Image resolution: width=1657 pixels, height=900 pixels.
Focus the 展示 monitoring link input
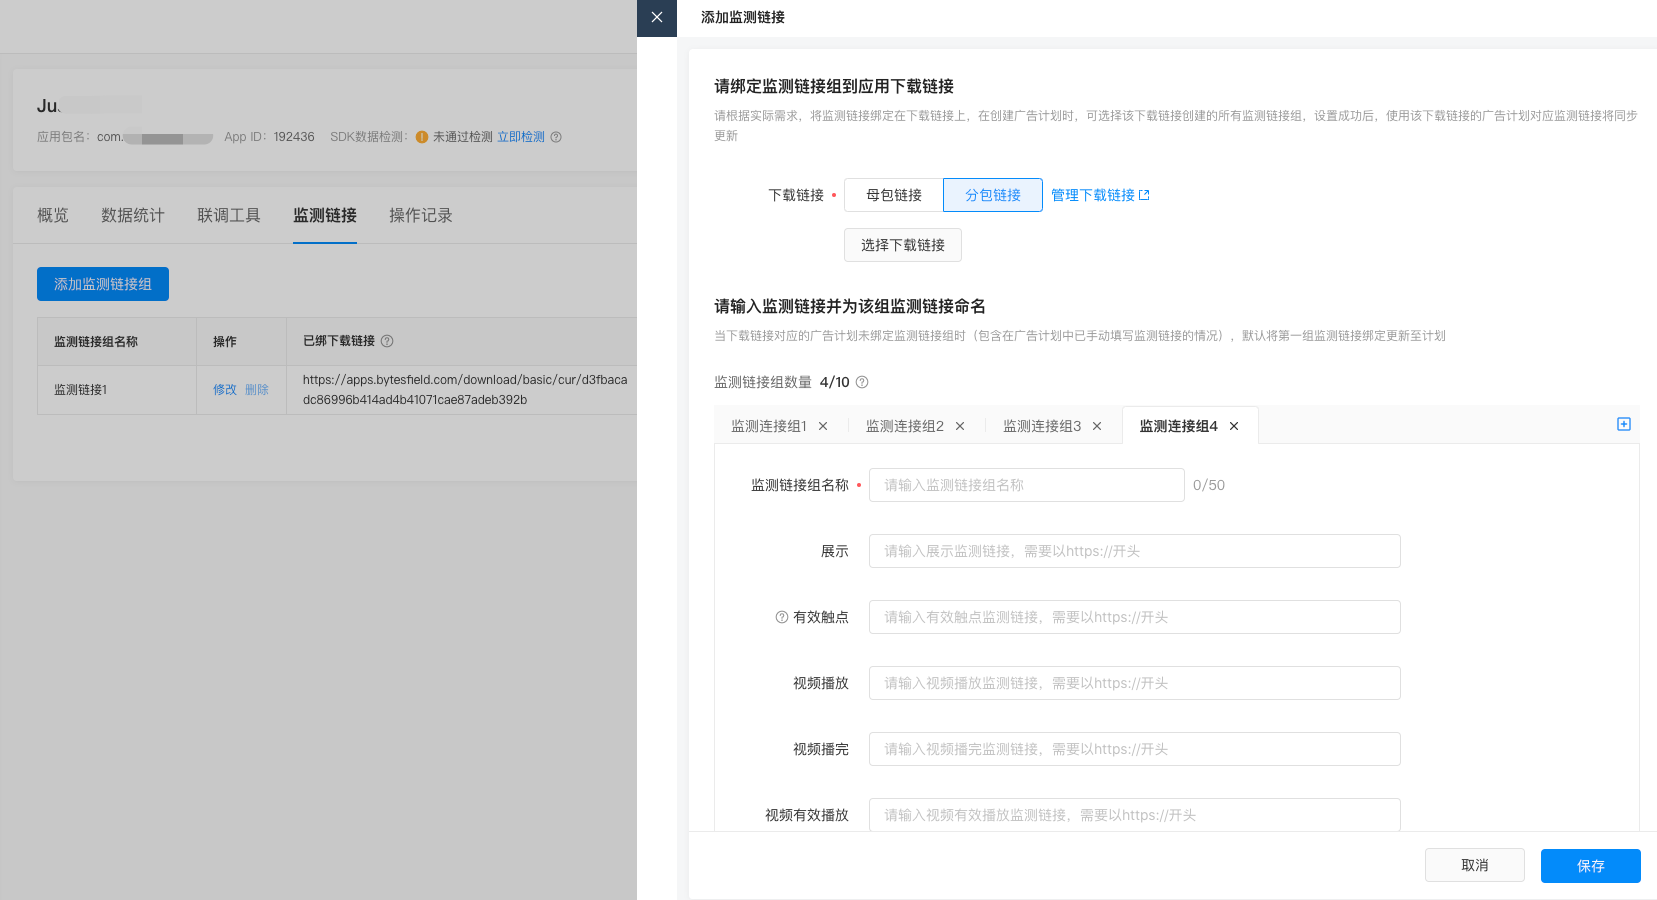[1135, 551]
